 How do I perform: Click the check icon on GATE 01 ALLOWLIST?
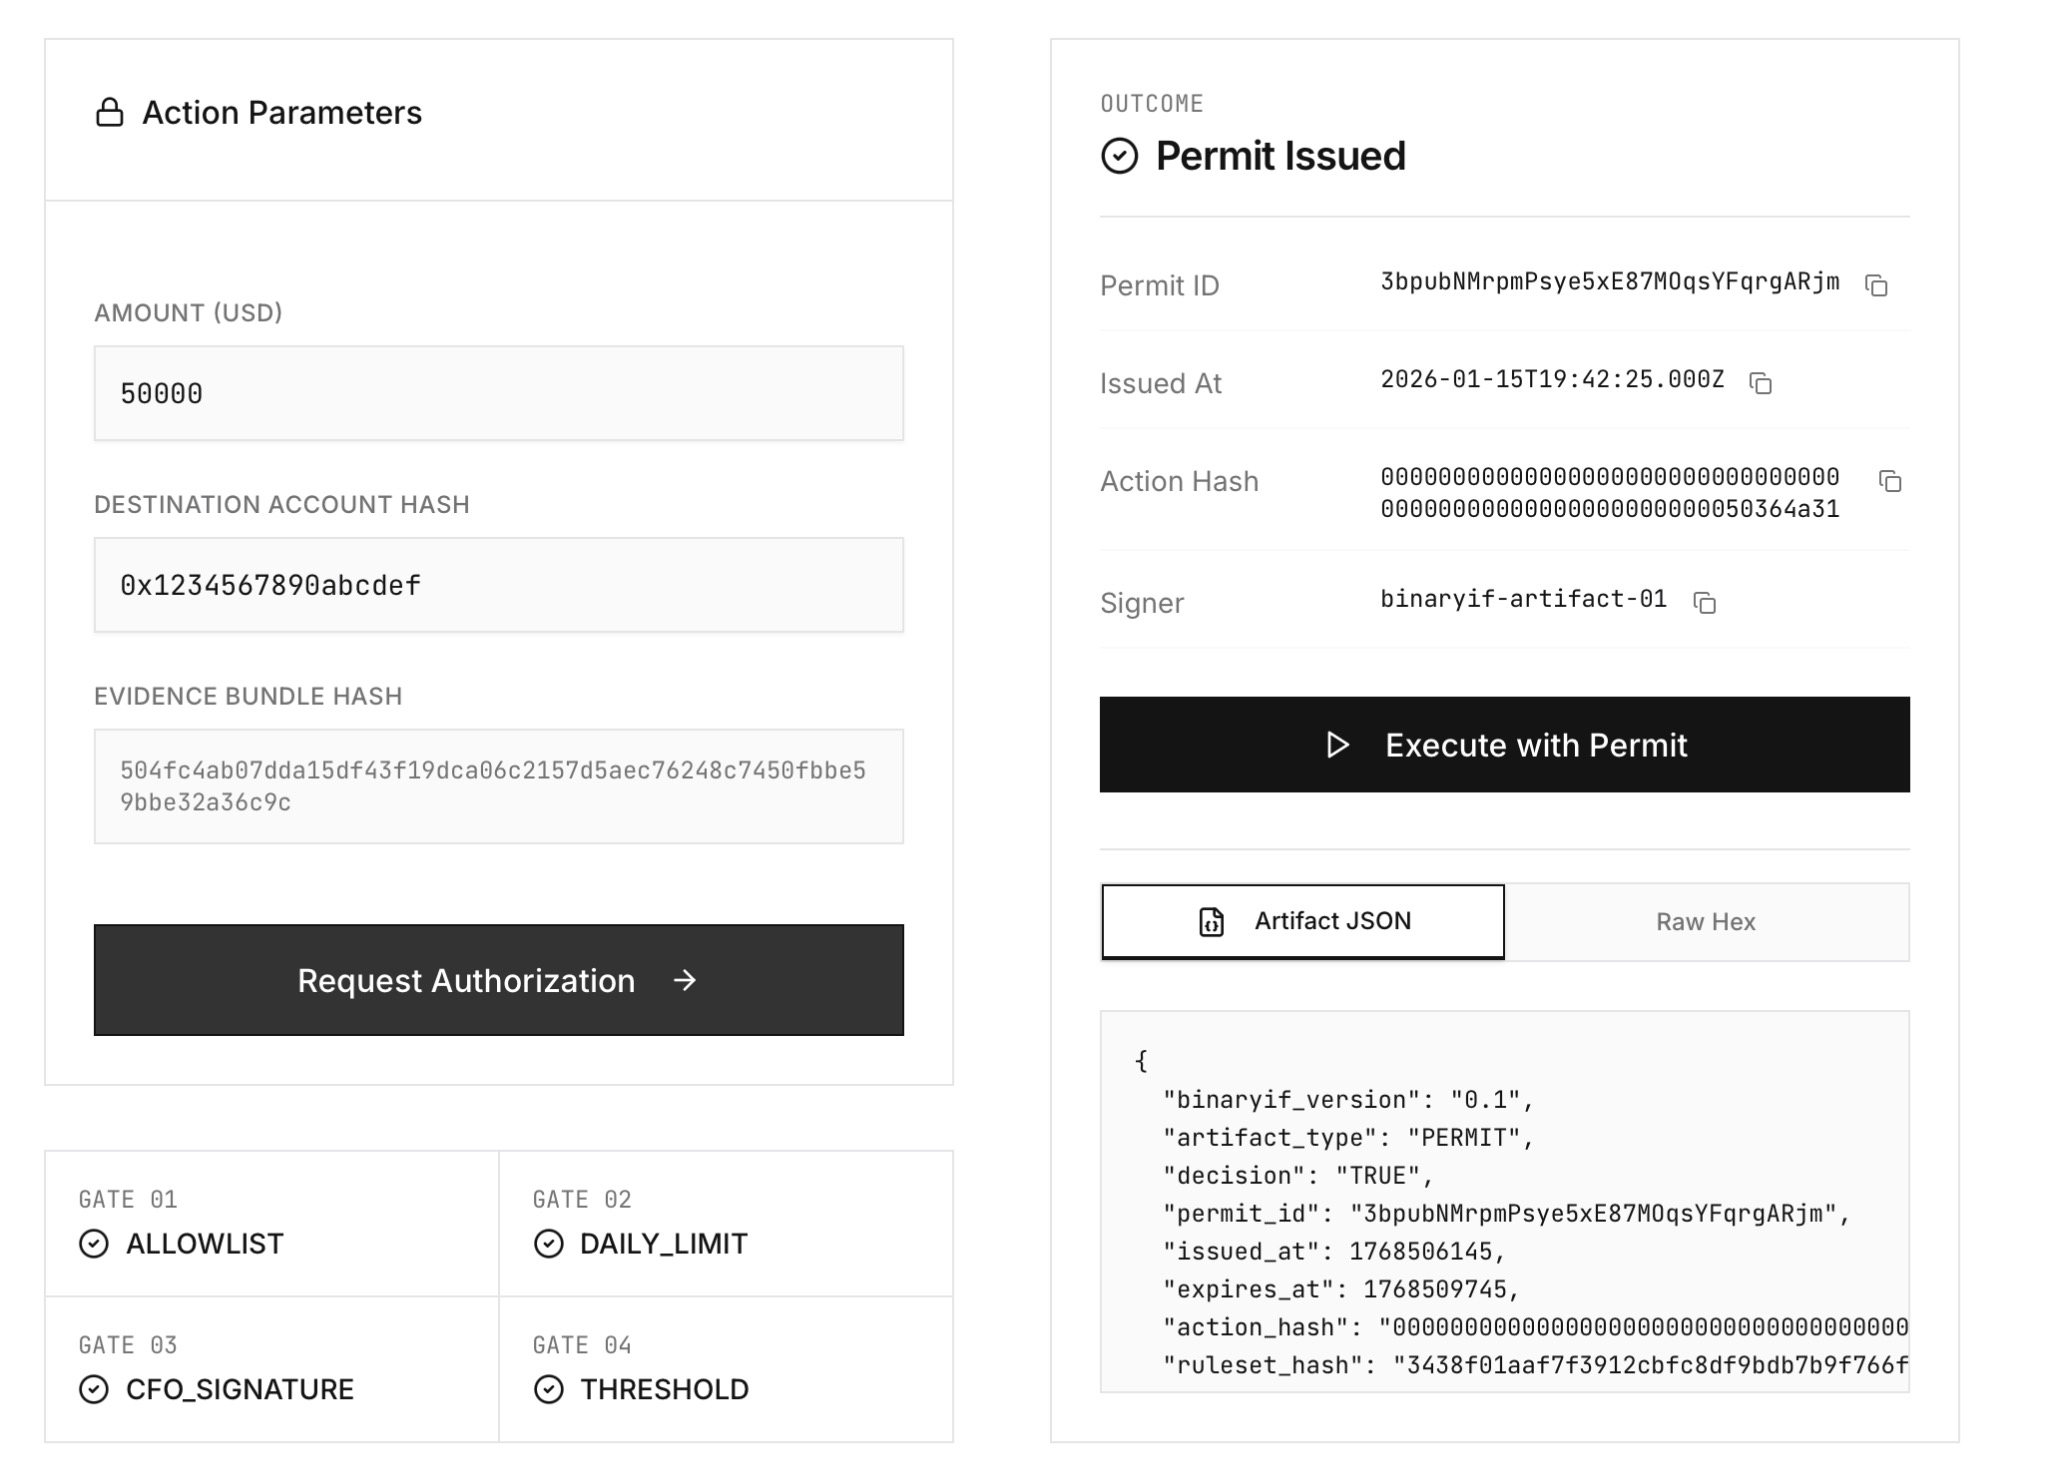[x=93, y=1244]
